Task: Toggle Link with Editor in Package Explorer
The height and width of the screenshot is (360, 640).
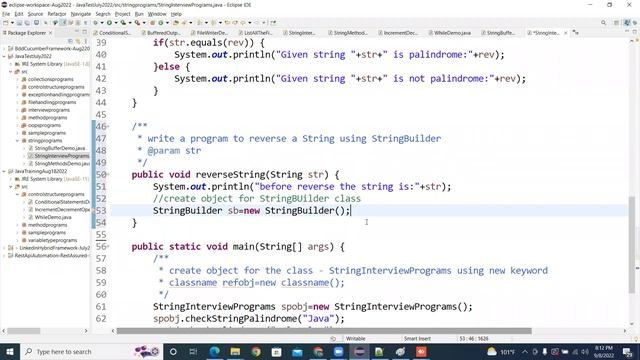Action: coord(78,41)
